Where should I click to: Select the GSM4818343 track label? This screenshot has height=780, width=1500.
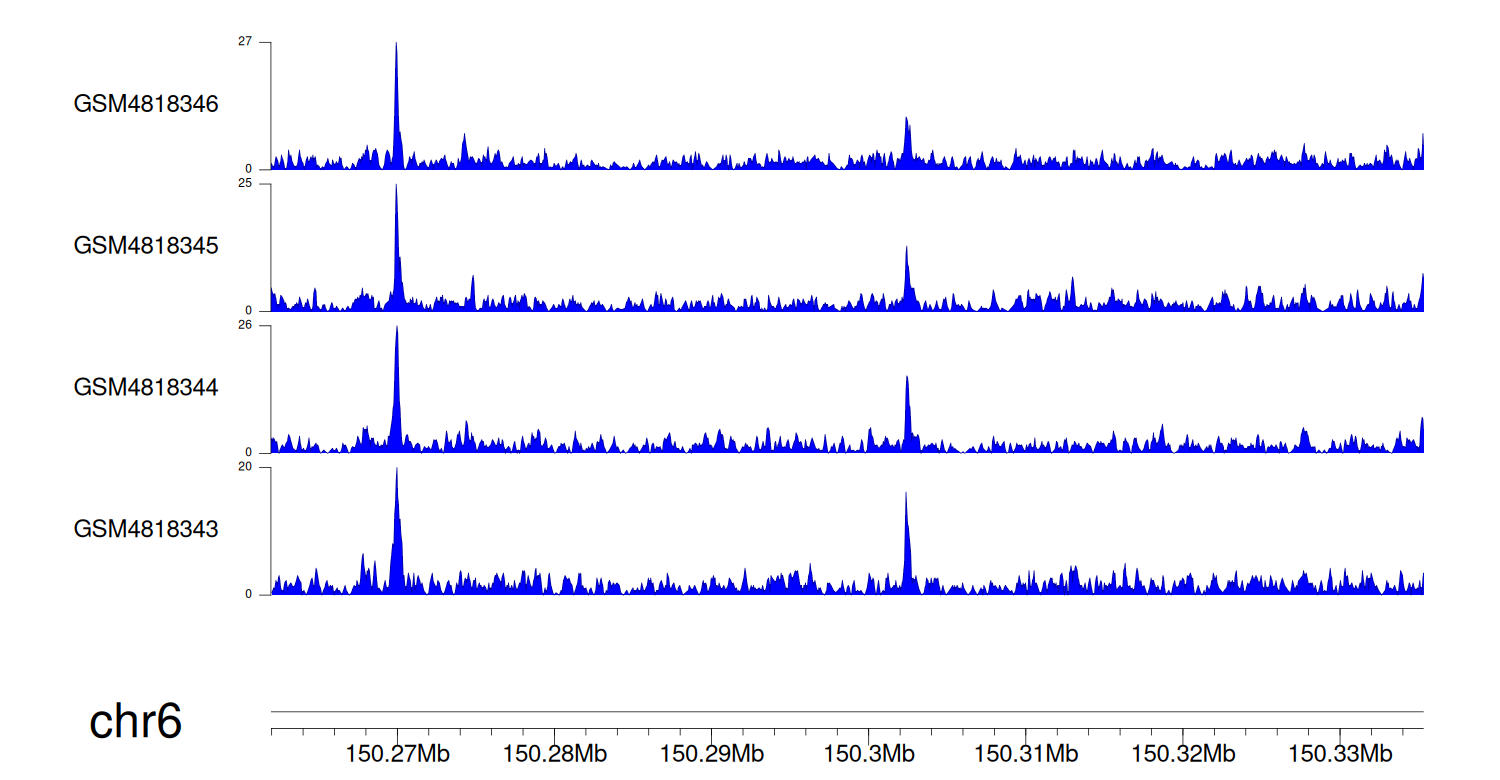pyautogui.click(x=146, y=529)
